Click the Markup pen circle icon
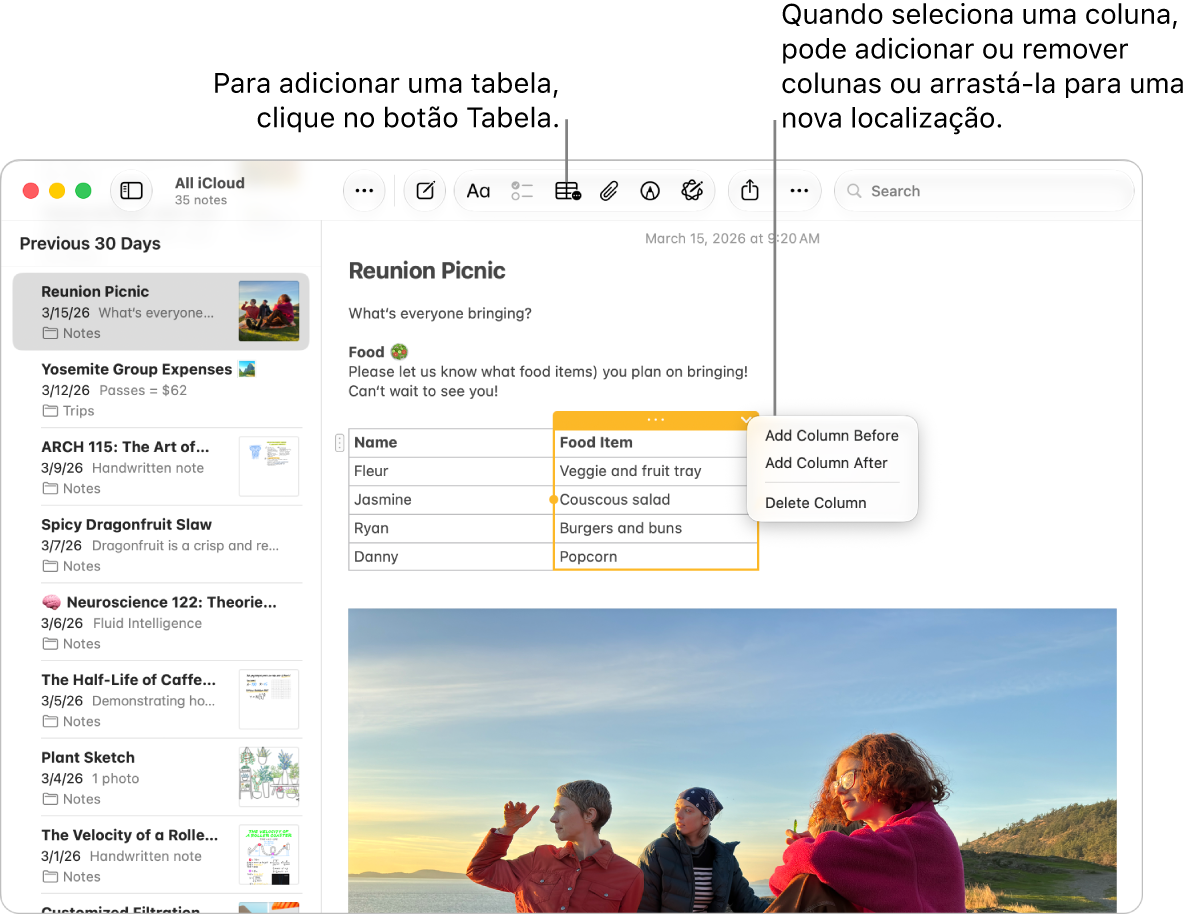Image resolution: width=1192 pixels, height=915 pixels. coord(650,191)
